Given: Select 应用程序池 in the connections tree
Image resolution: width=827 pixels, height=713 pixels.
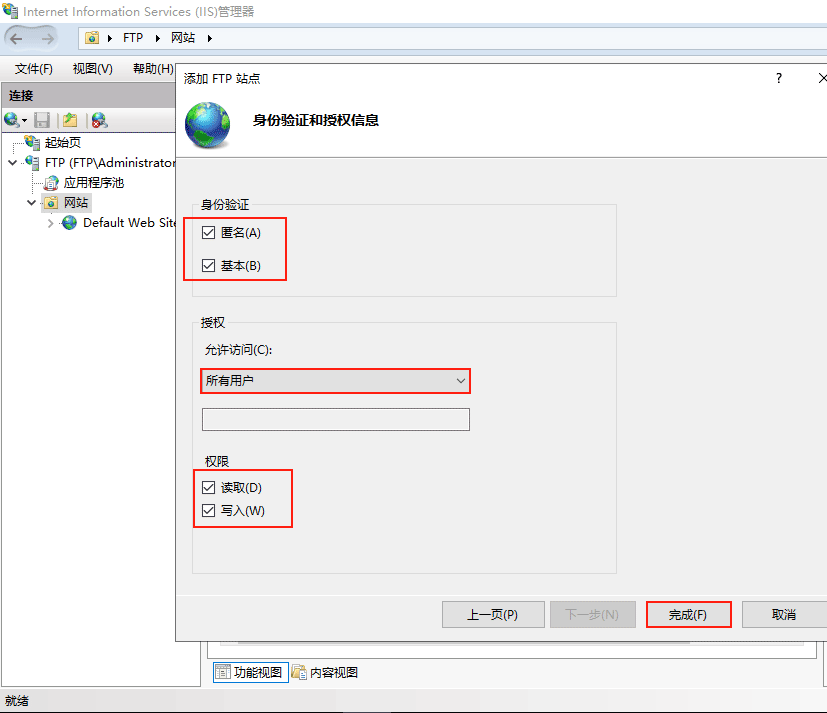Looking at the screenshot, I should point(94,183).
